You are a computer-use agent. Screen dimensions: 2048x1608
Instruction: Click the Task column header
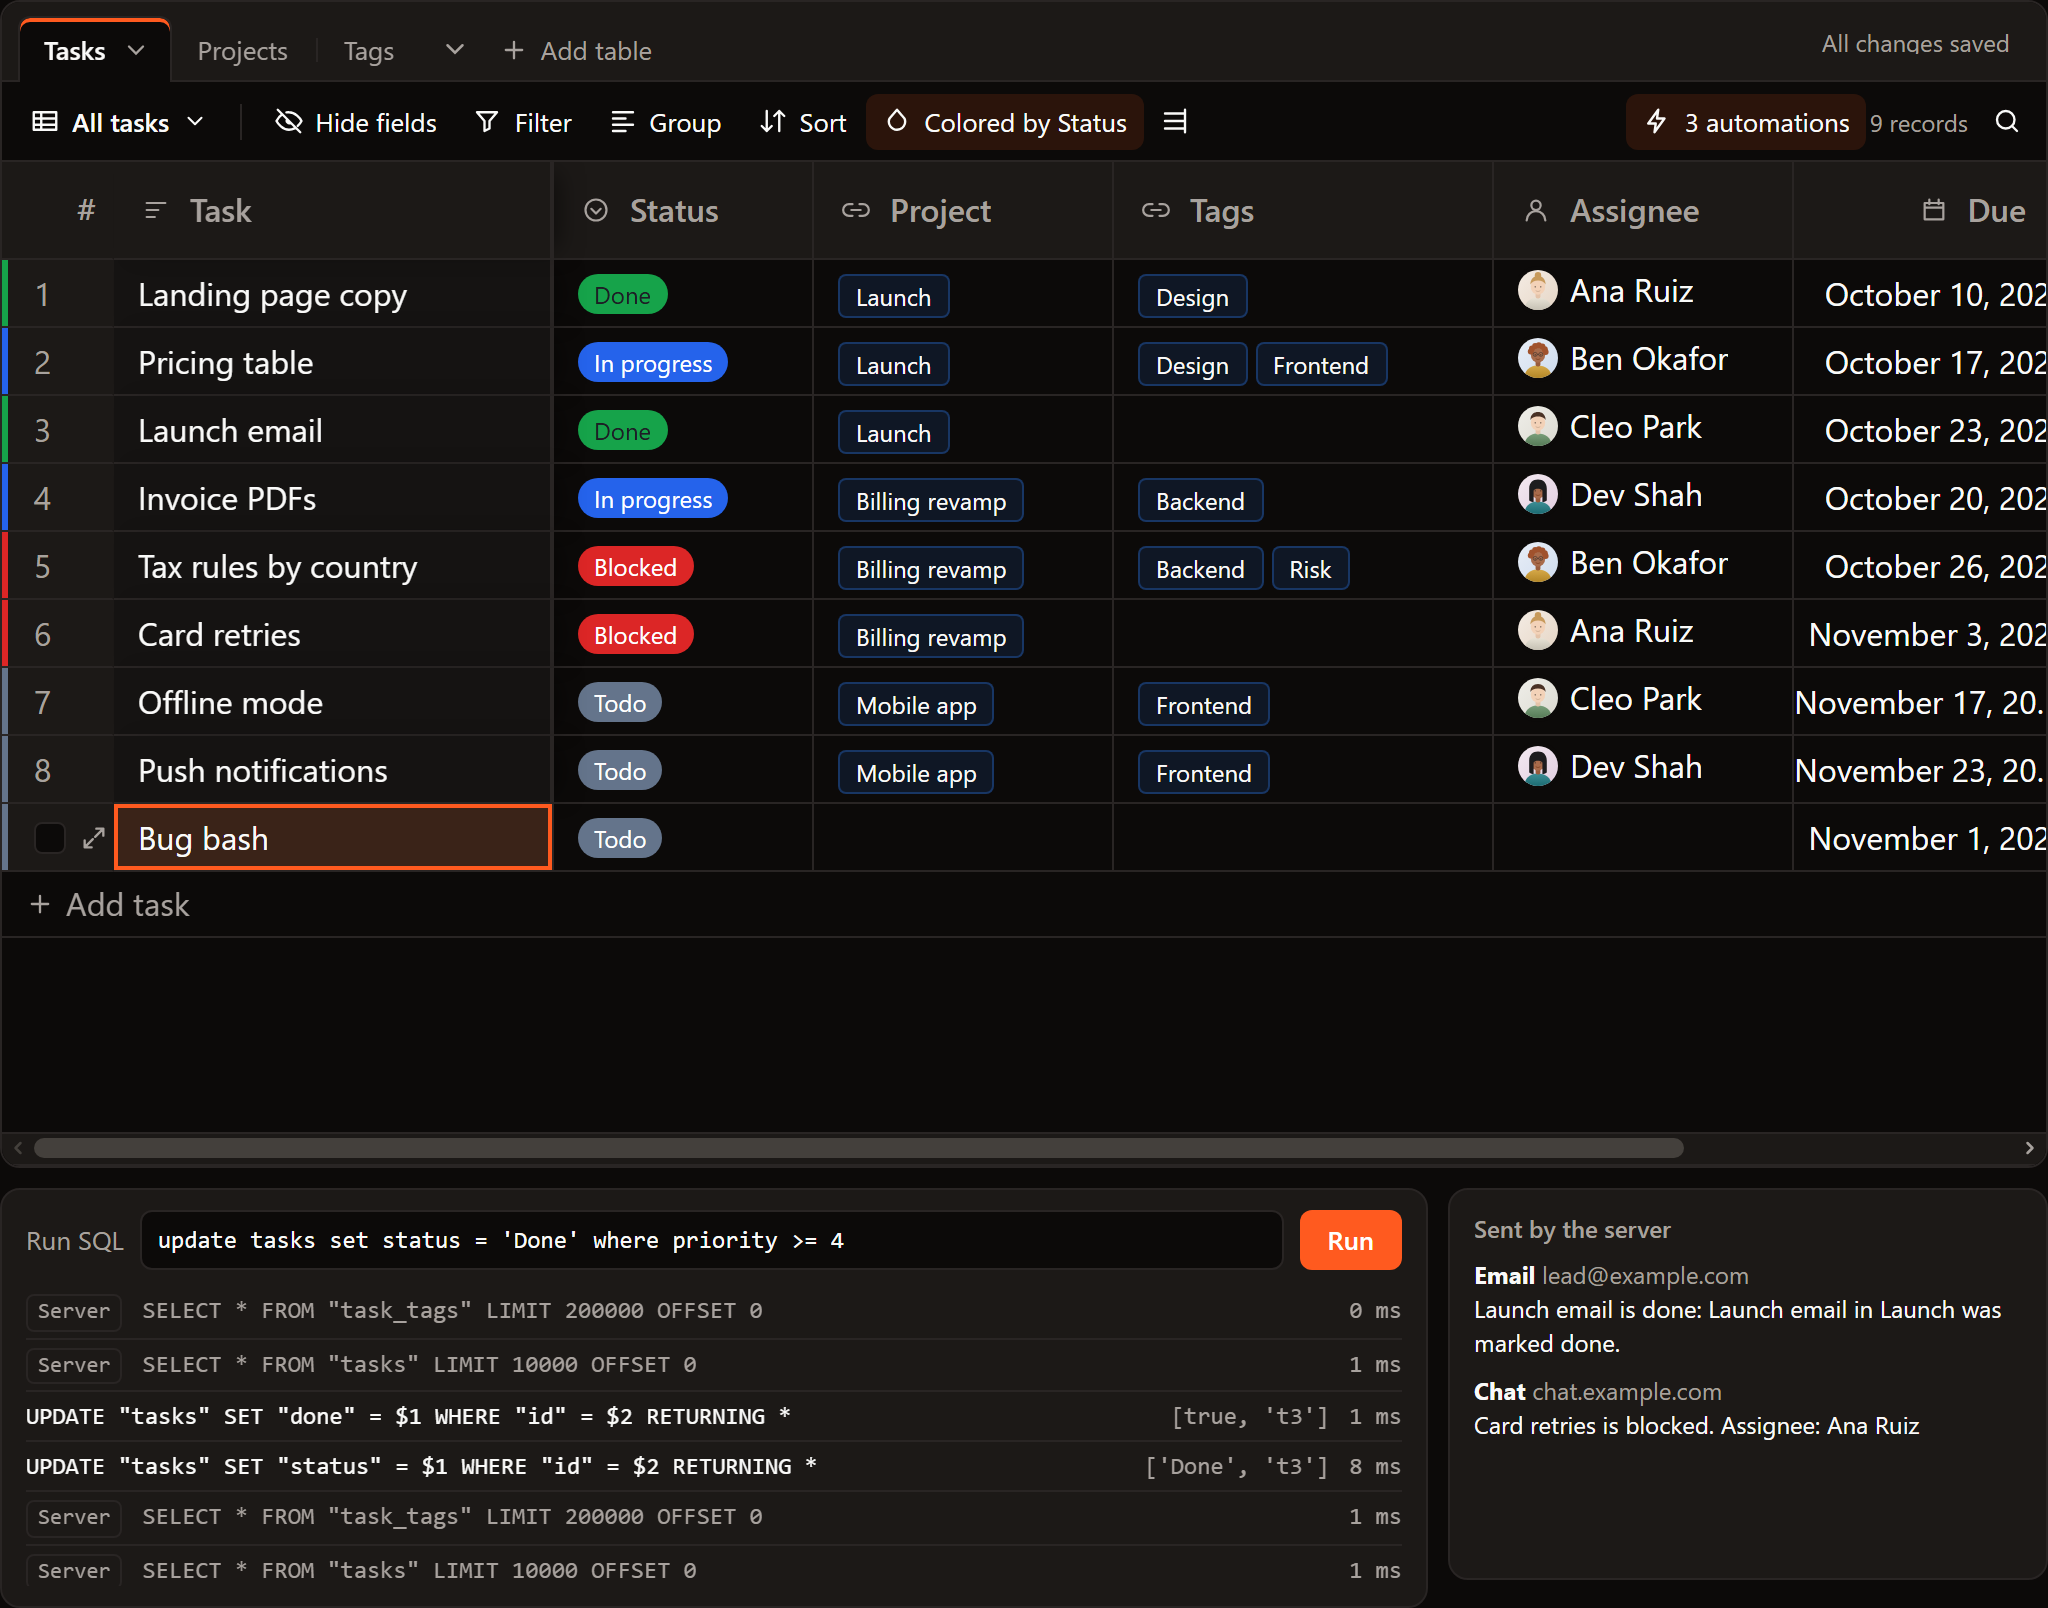(332, 211)
